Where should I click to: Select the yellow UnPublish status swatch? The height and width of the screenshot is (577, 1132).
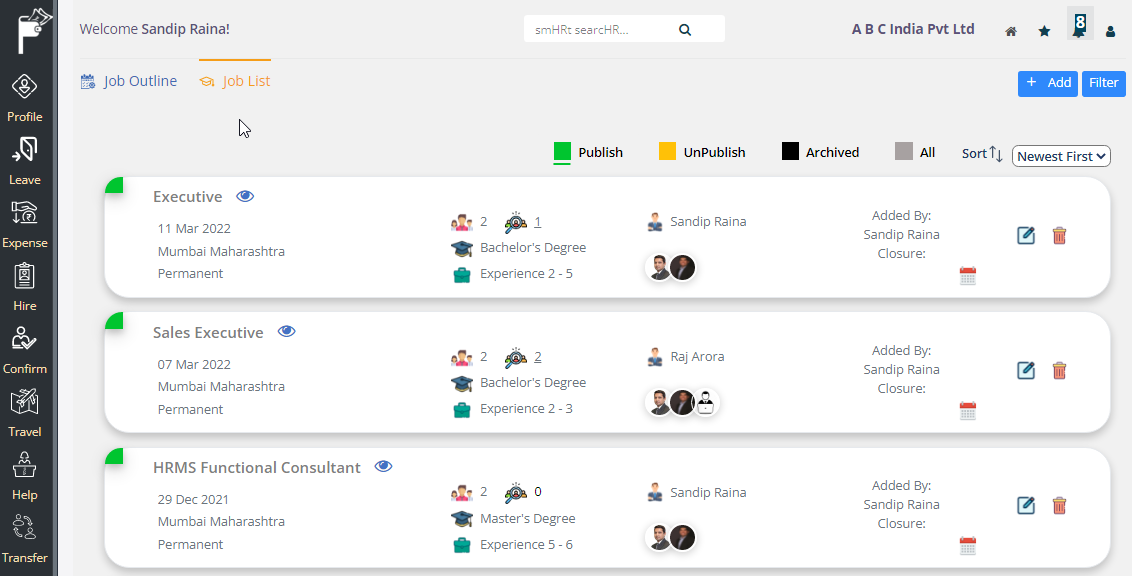667,152
